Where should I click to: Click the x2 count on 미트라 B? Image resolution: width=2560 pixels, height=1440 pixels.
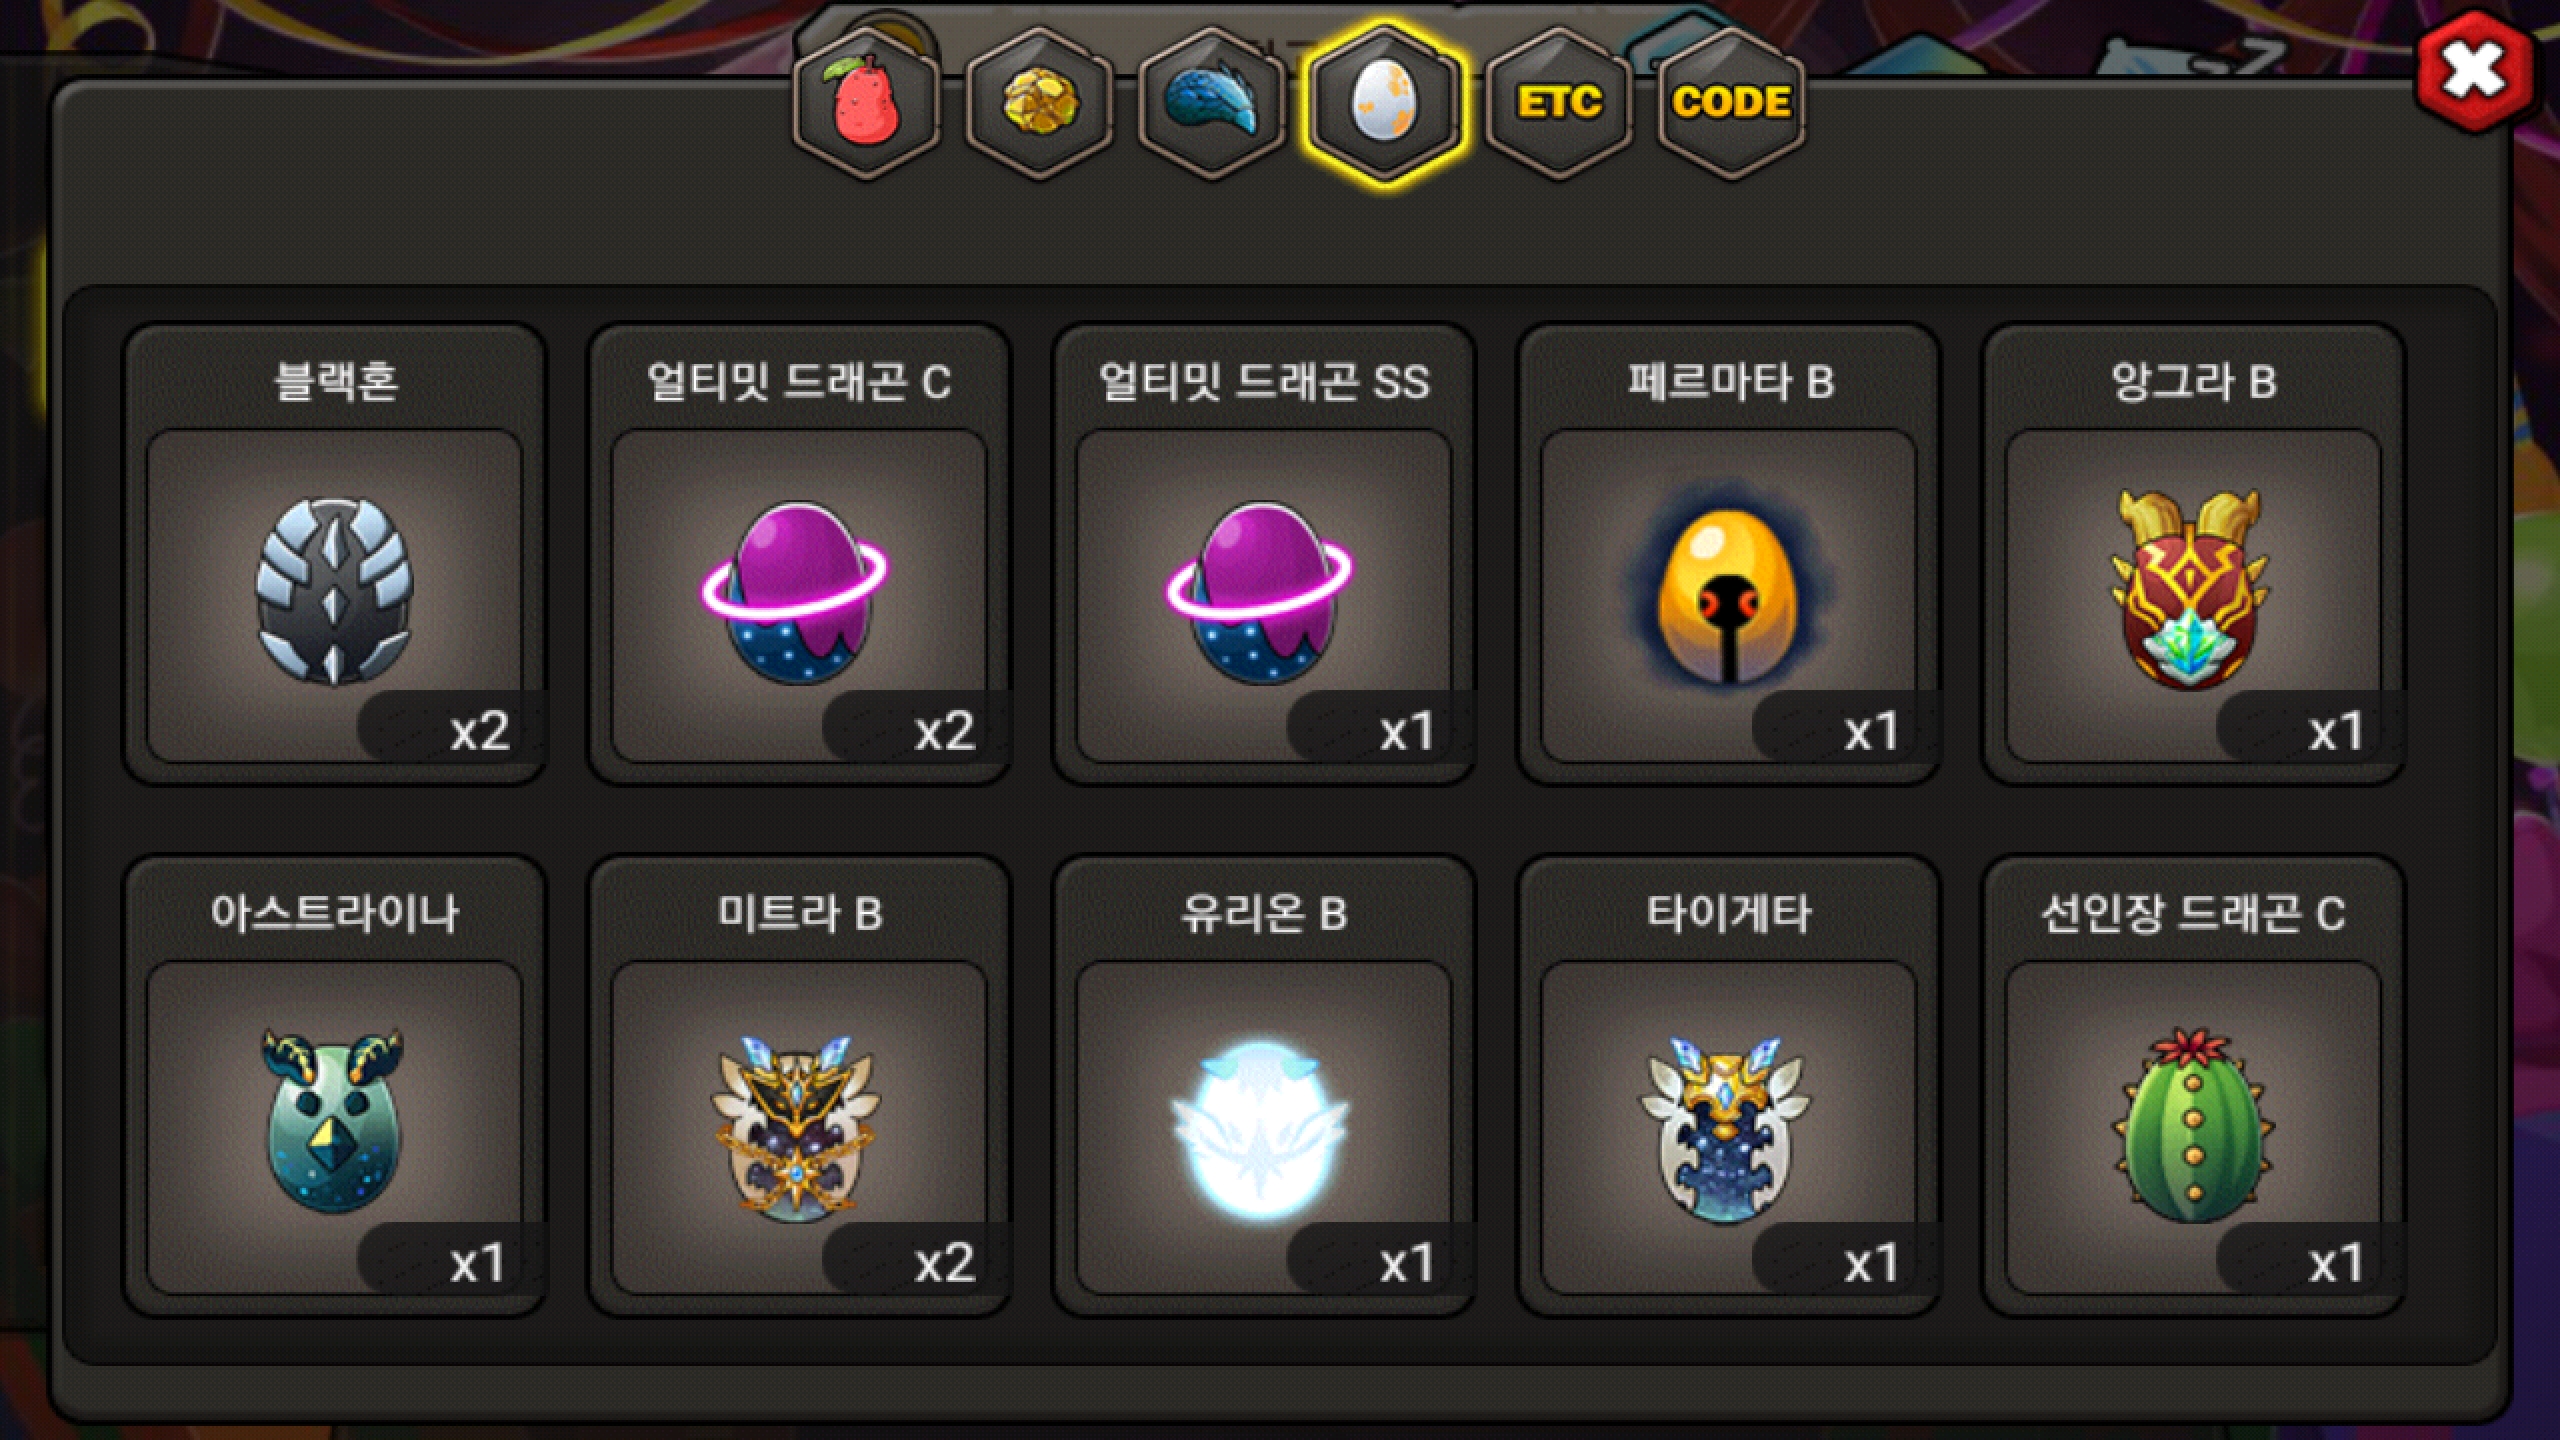[x=944, y=1263]
